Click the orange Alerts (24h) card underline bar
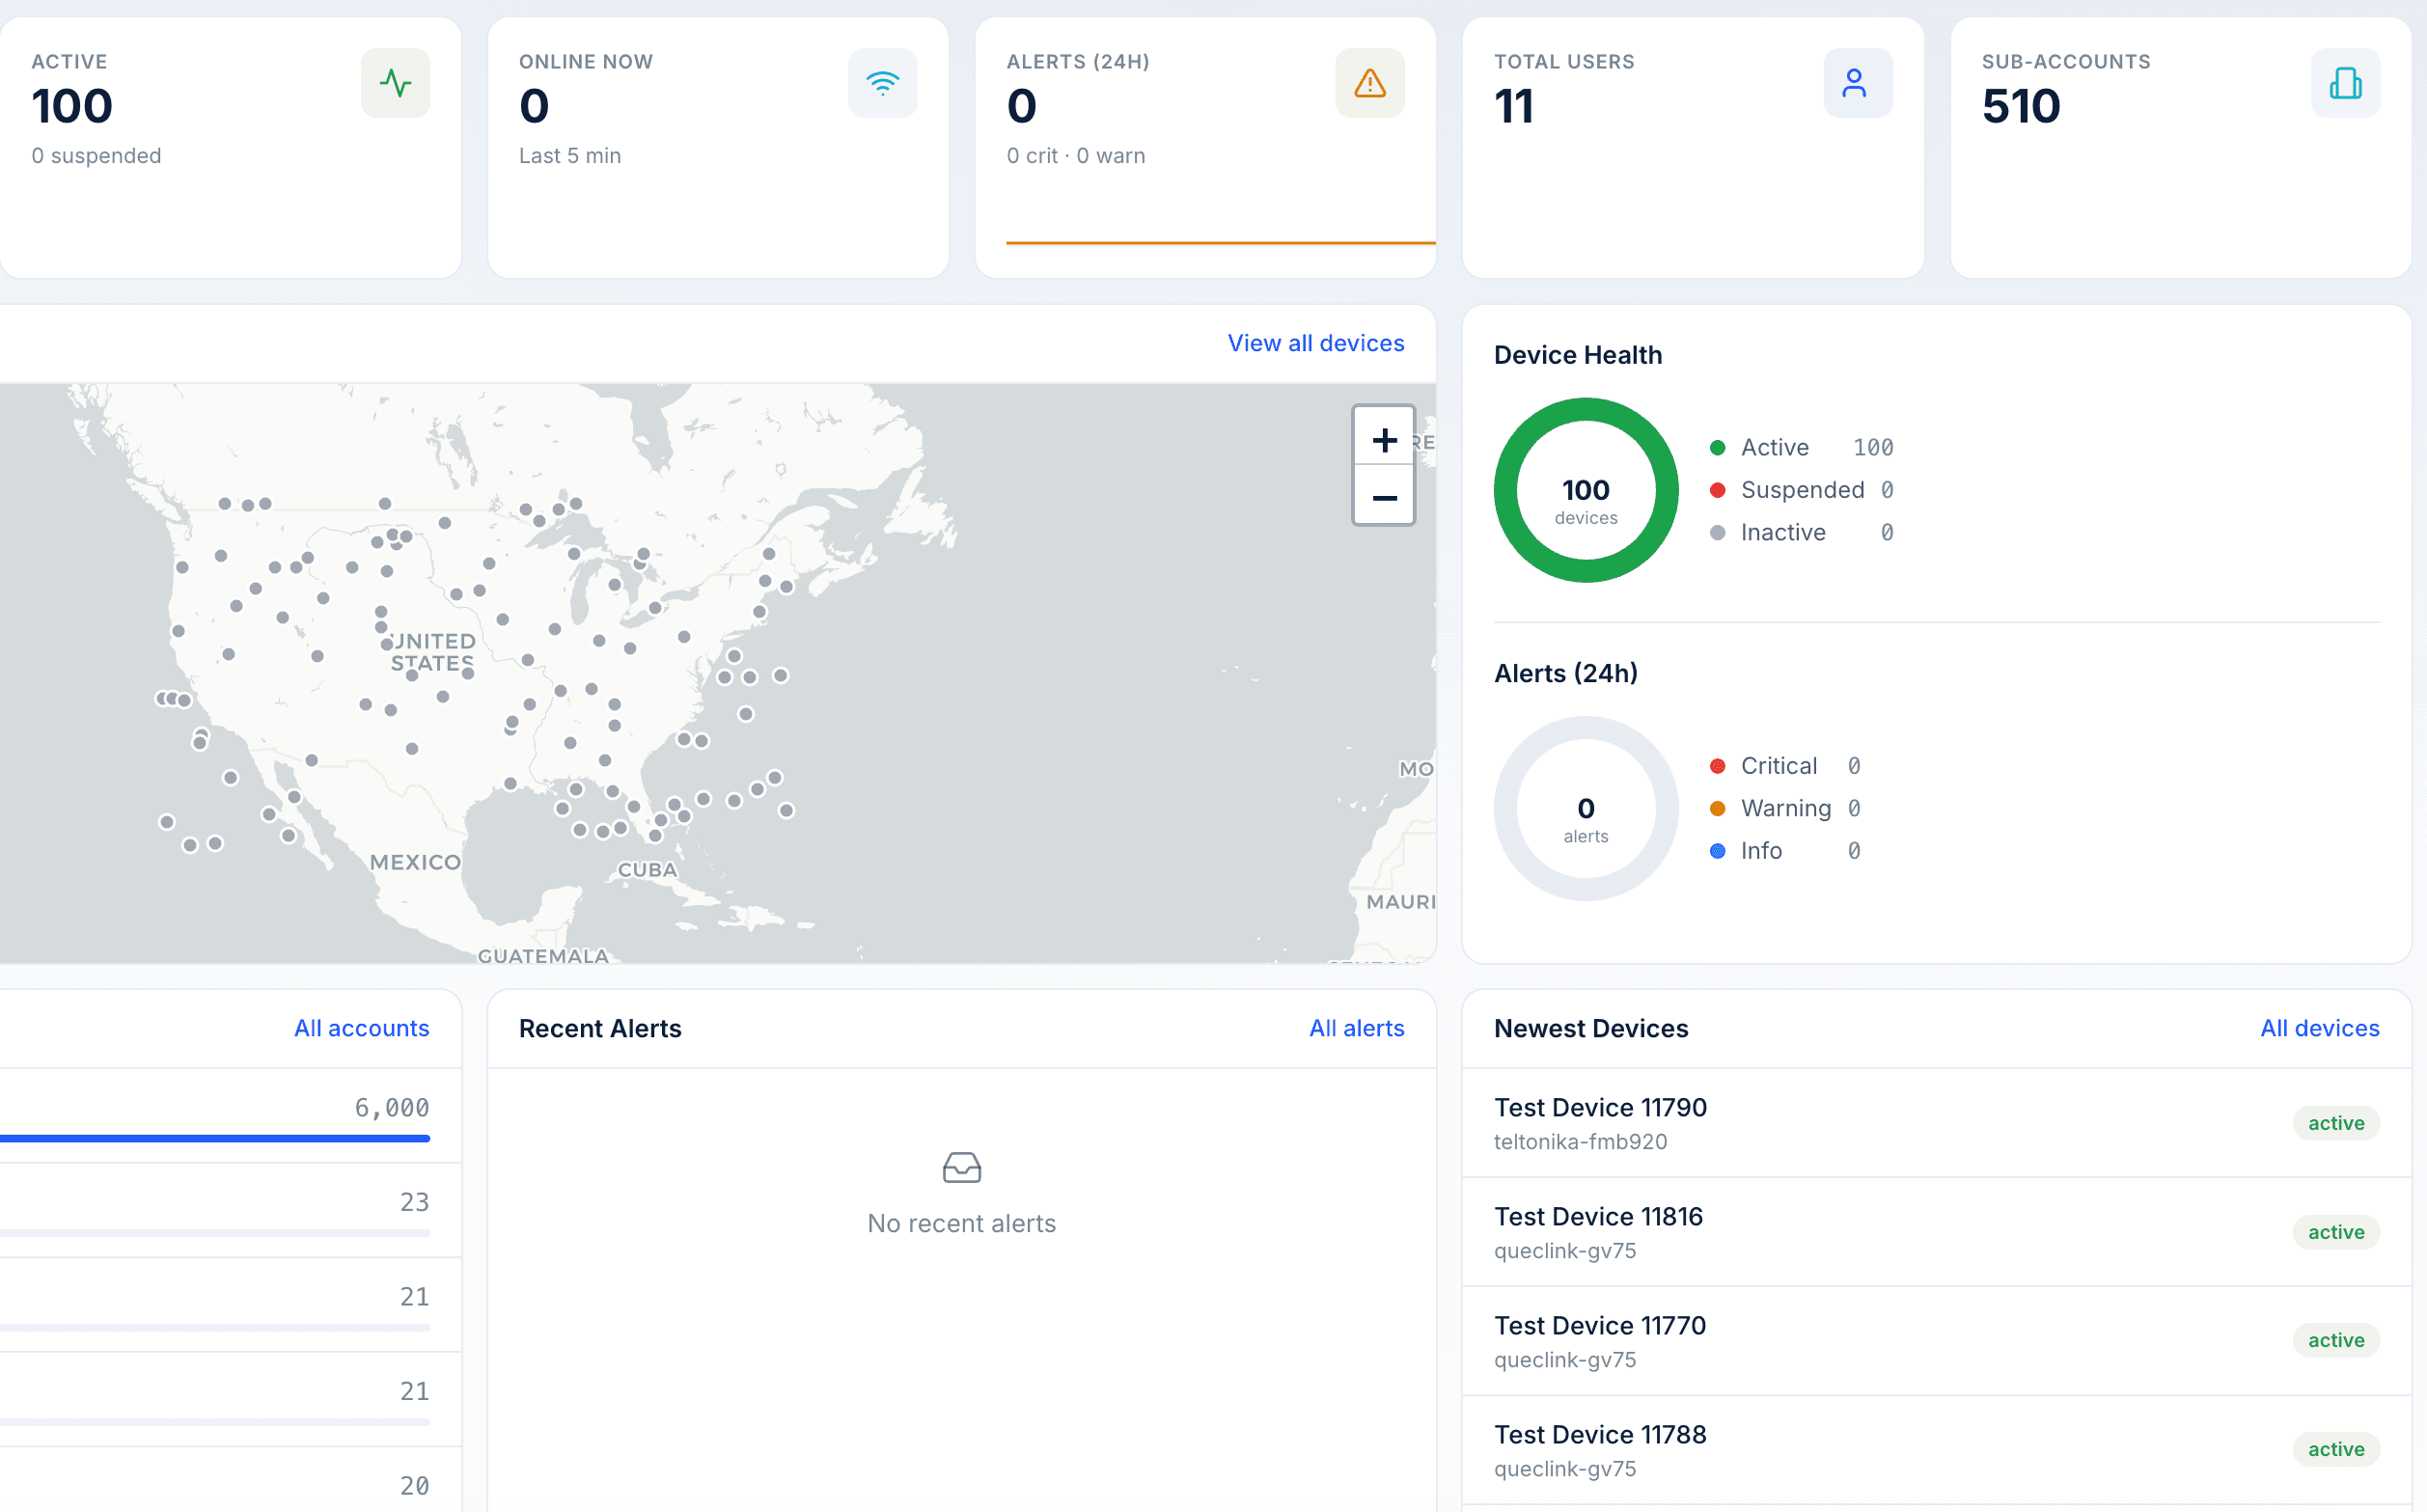The width and height of the screenshot is (2427, 1512). click(x=1220, y=242)
